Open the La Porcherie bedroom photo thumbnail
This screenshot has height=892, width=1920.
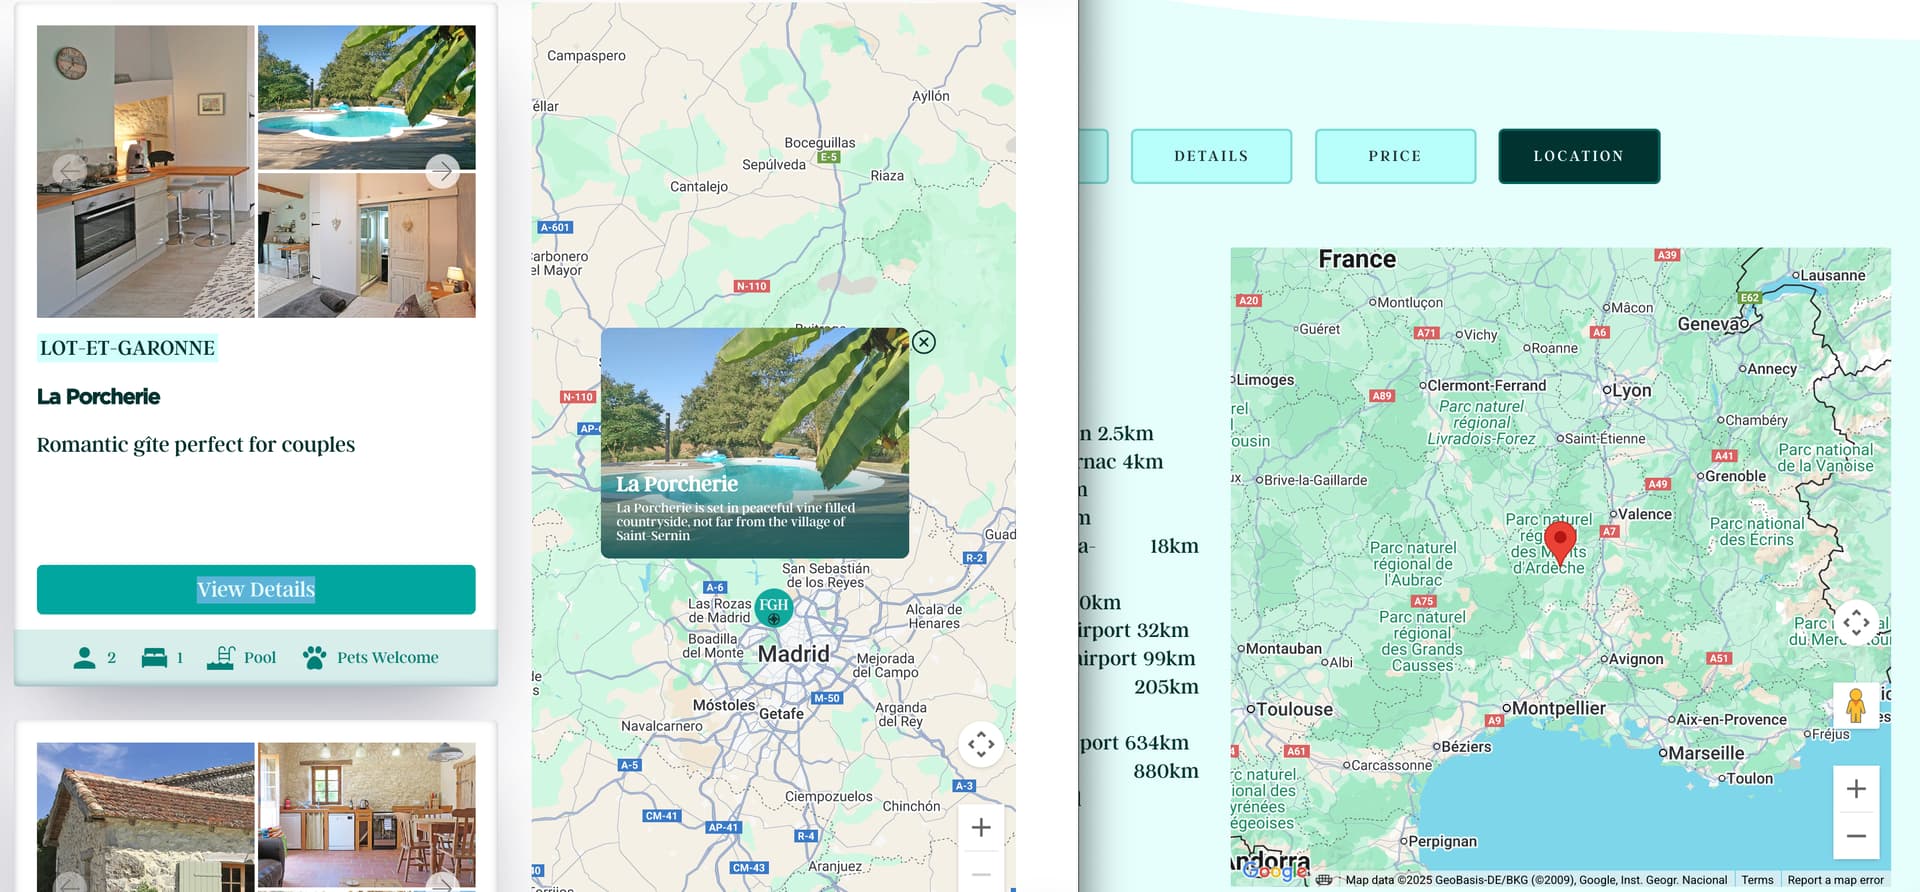367,245
